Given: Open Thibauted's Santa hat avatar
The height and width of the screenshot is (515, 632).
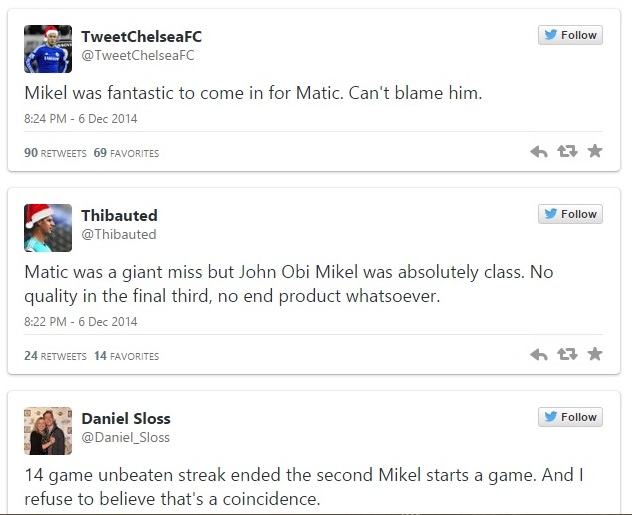Looking at the screenshot, I should point(48,228).
